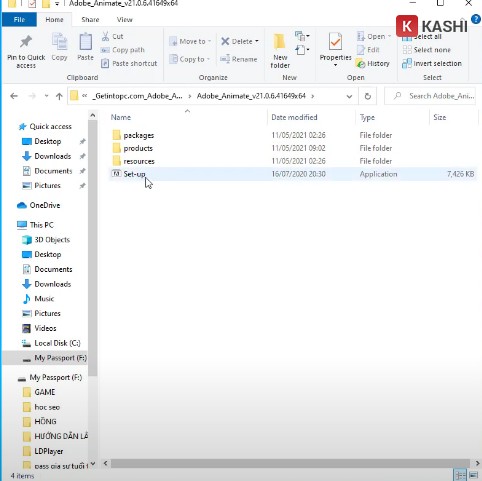
Task: Select the products folder
Action: click(x=138, y=148)
